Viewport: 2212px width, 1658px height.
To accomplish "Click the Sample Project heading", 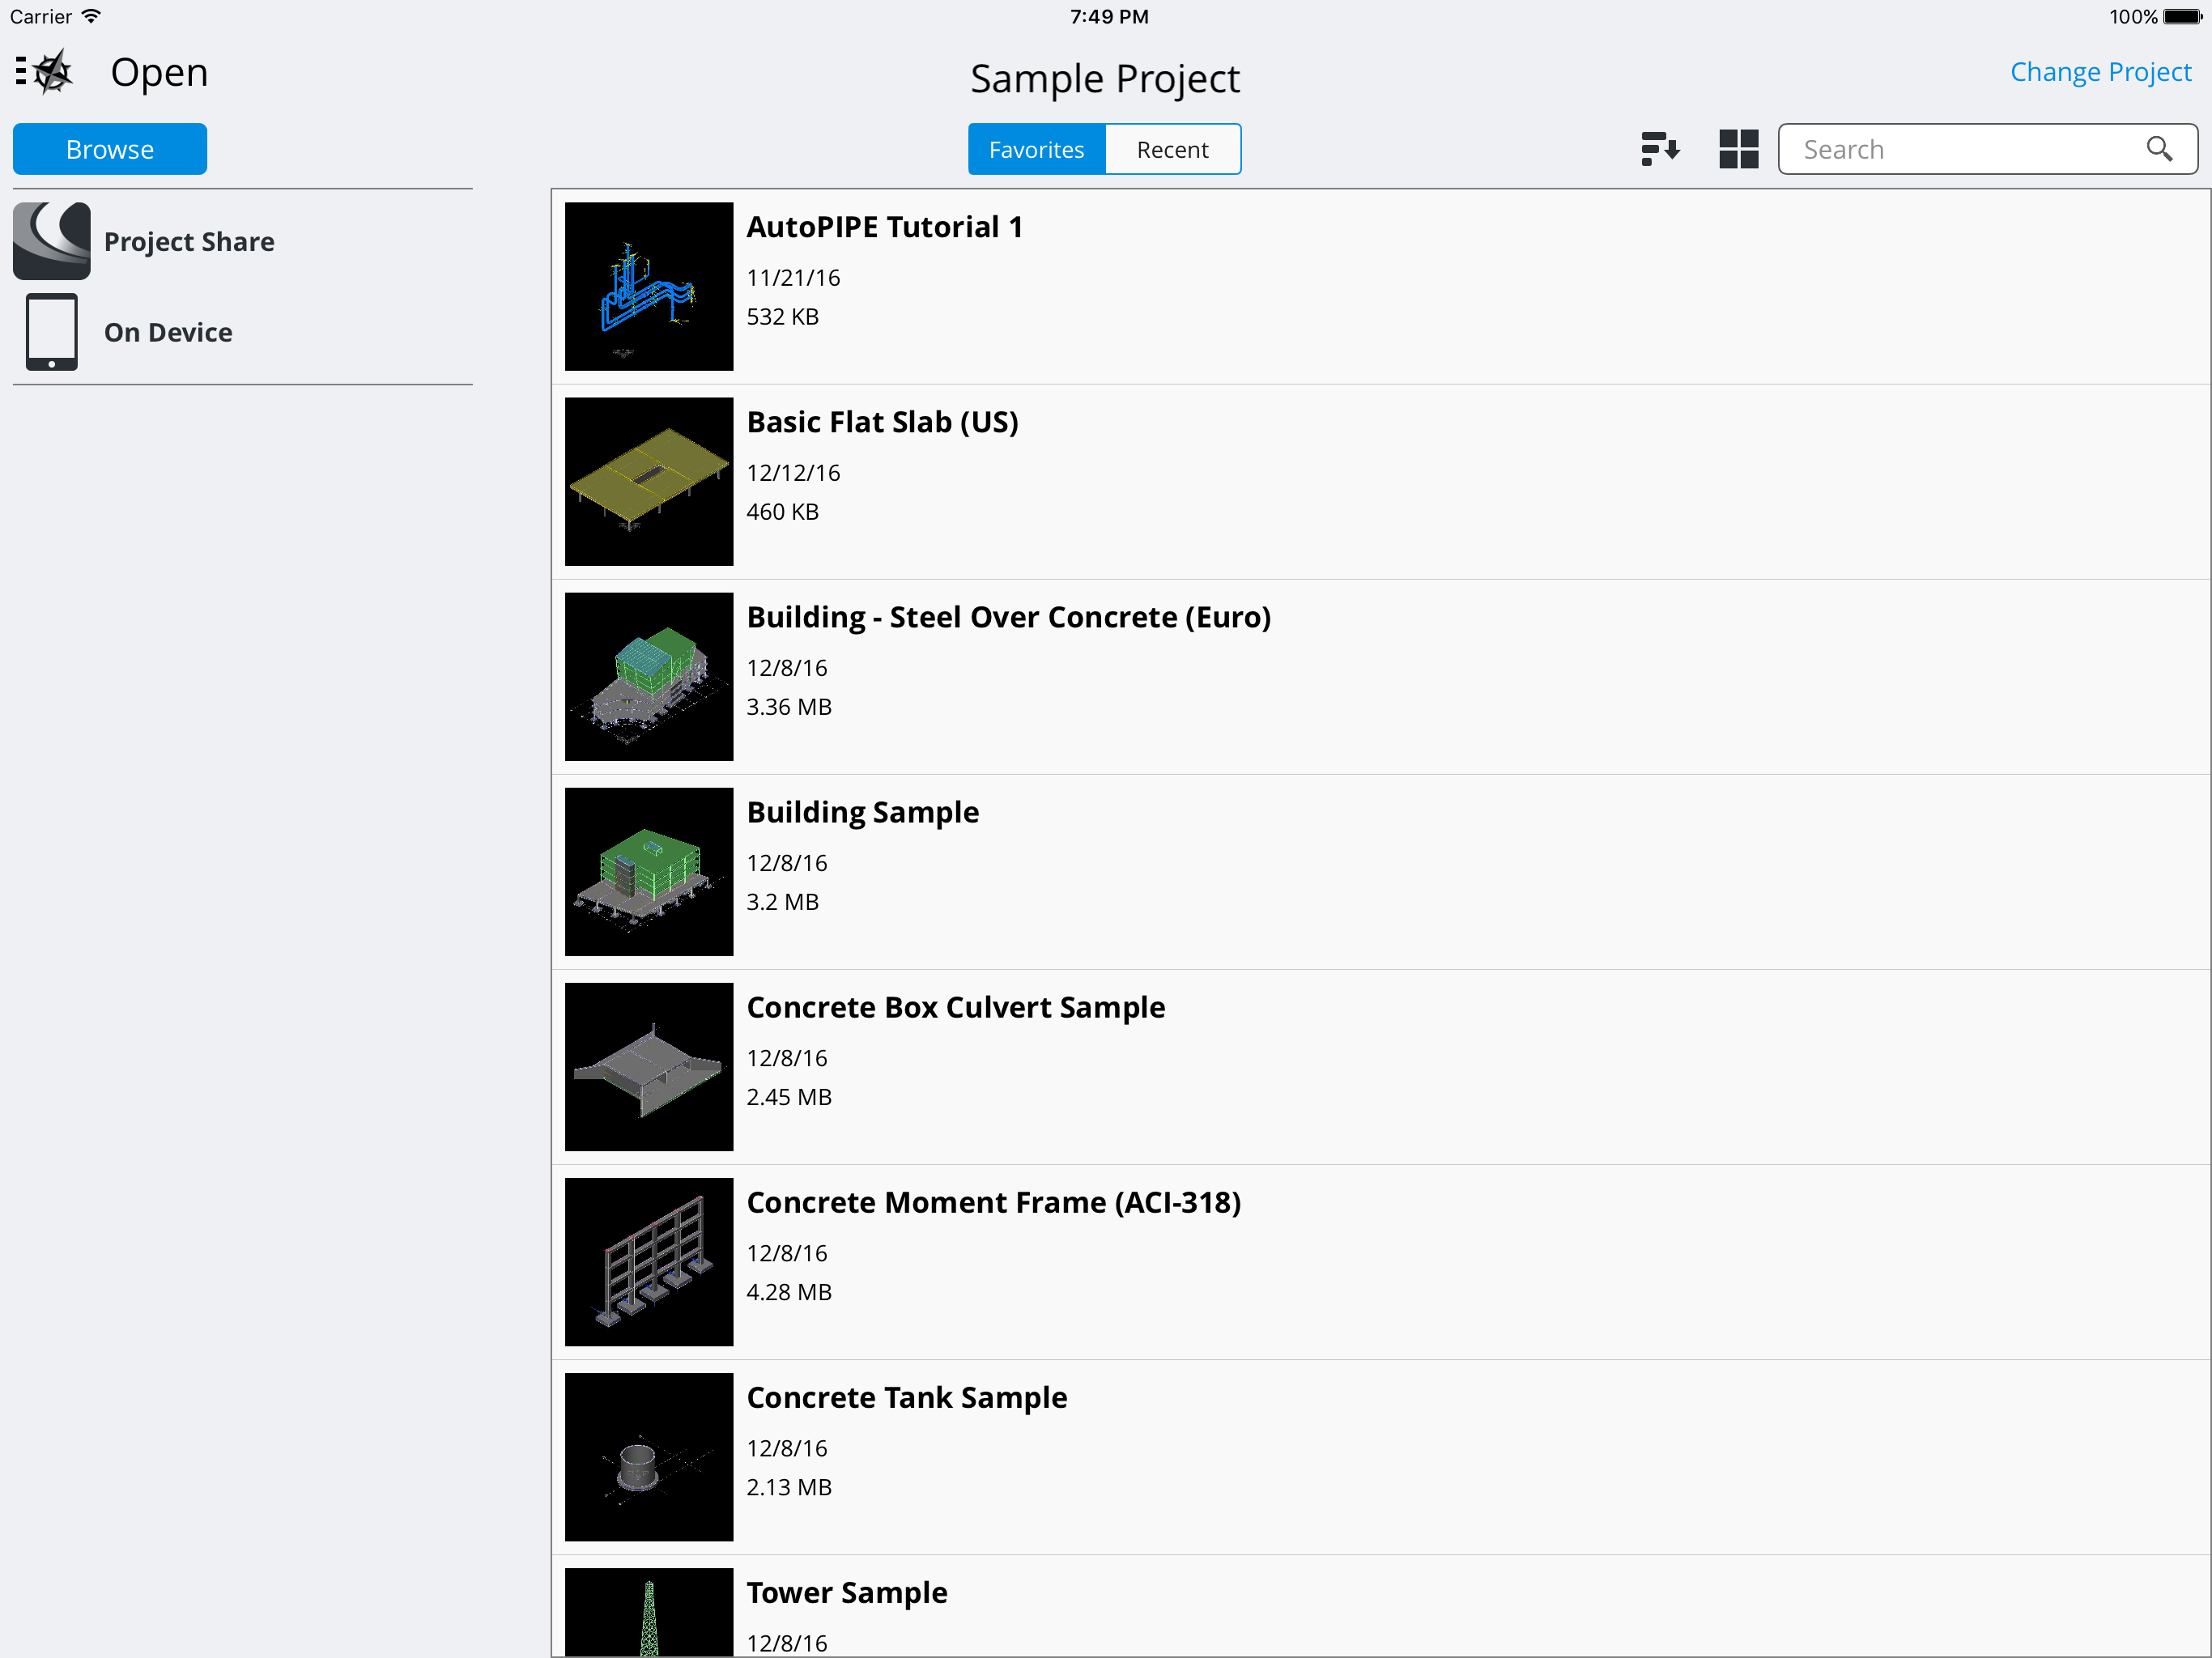I will tap(1105, 79).
